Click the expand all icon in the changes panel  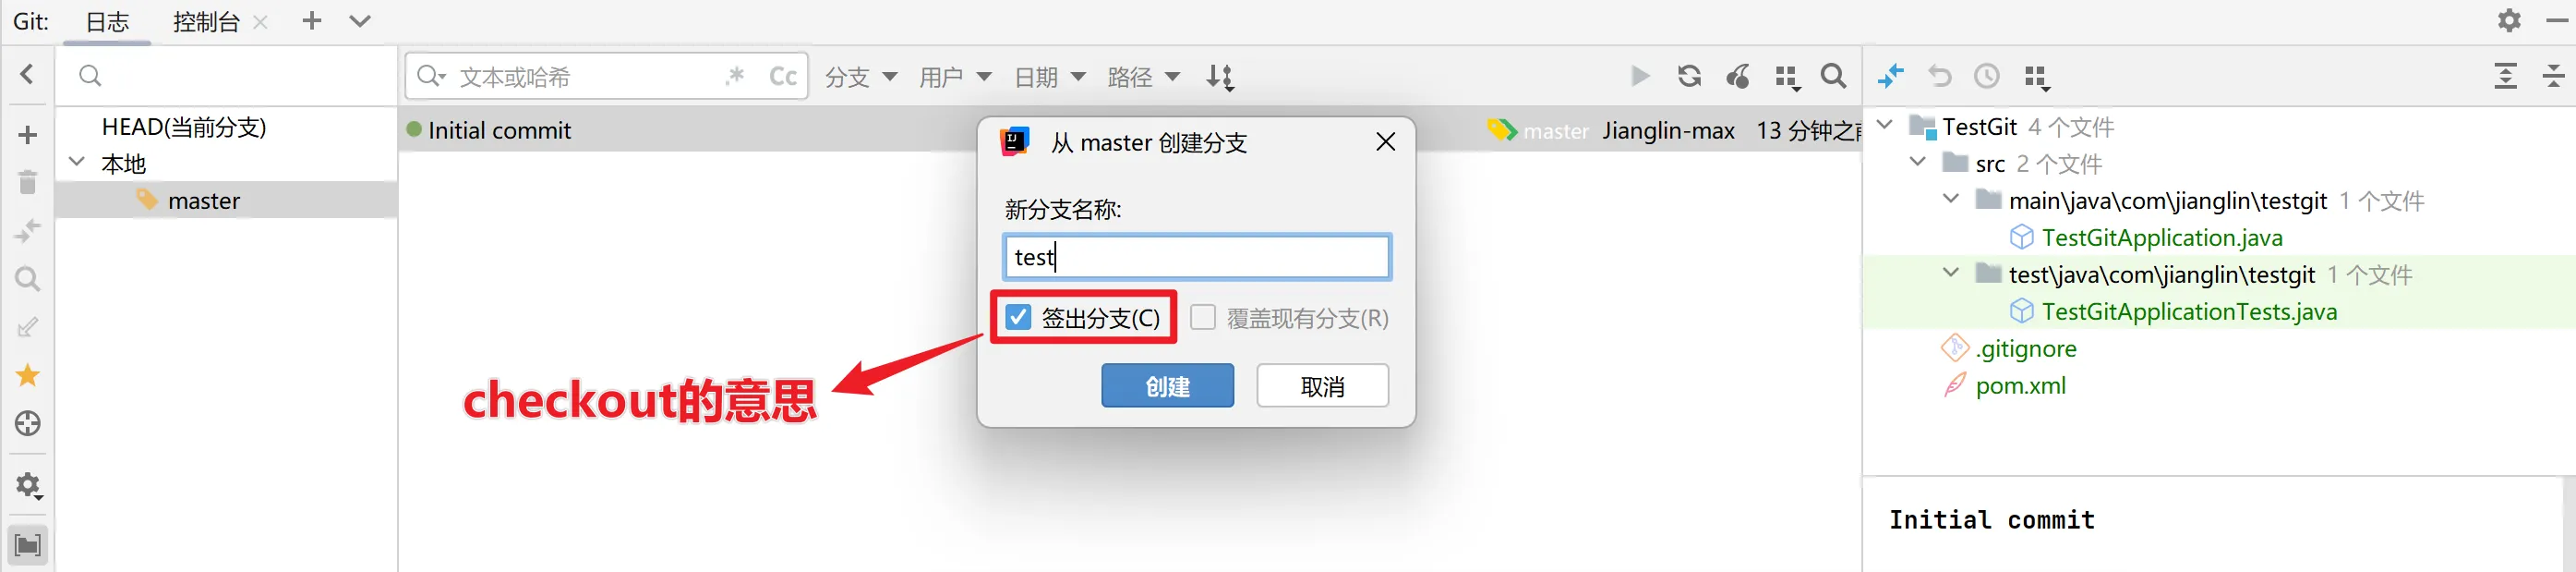[2505, 76]
